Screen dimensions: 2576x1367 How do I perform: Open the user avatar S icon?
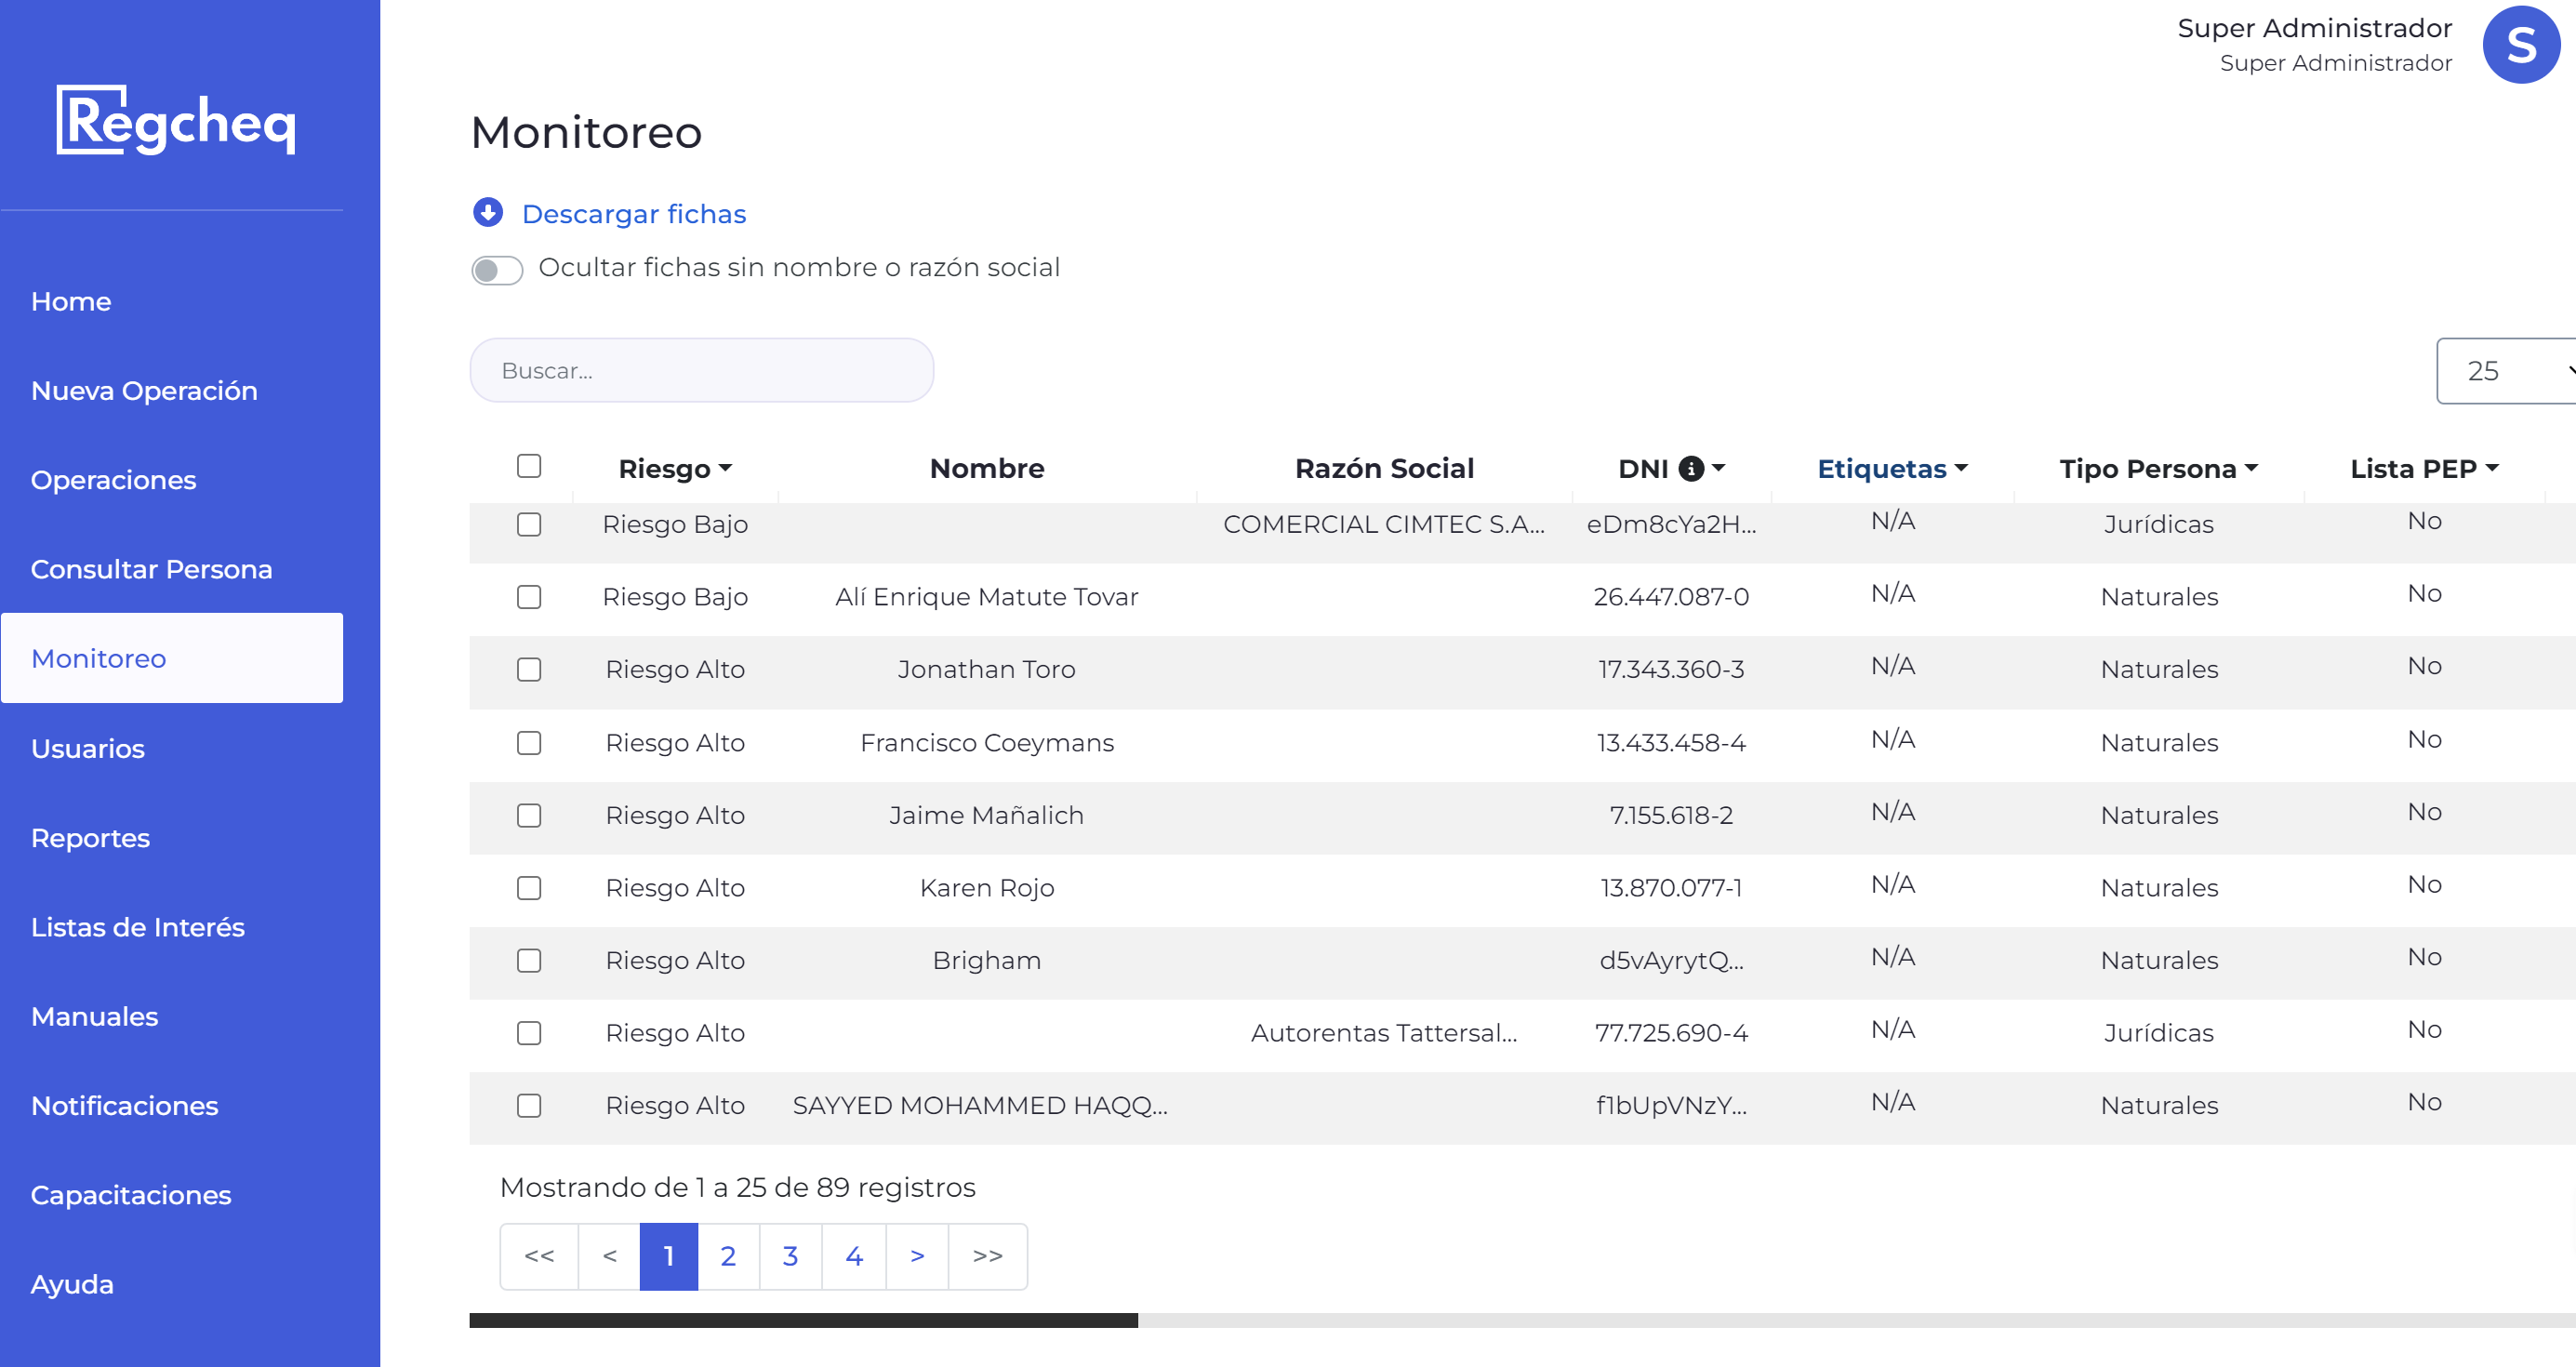pyautogui.click(x=2520, y=45)
